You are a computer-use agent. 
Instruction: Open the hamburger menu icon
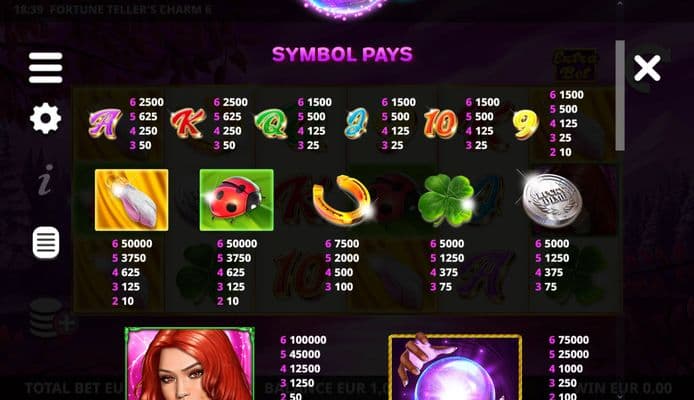click(x=46, y=68)
